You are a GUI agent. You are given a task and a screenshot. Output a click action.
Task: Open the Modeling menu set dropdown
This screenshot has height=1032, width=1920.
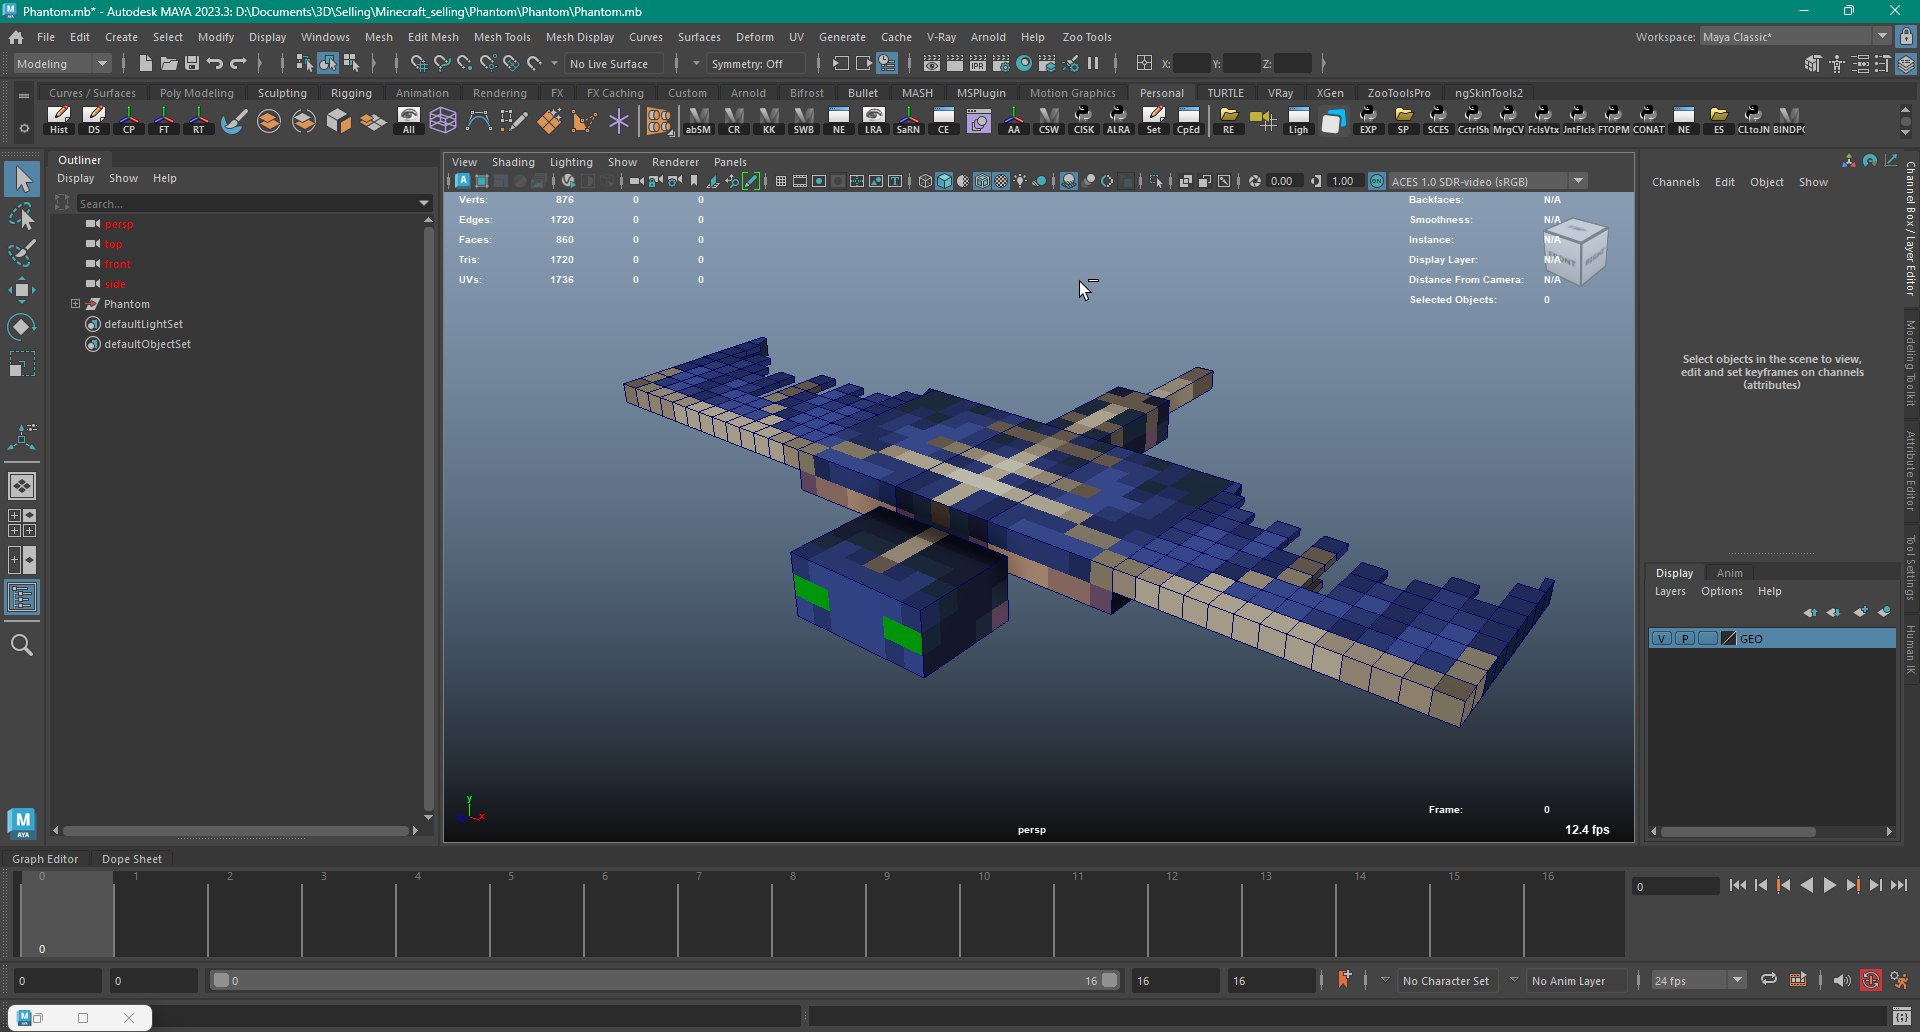pyautogui.click(x=63, y=63)
